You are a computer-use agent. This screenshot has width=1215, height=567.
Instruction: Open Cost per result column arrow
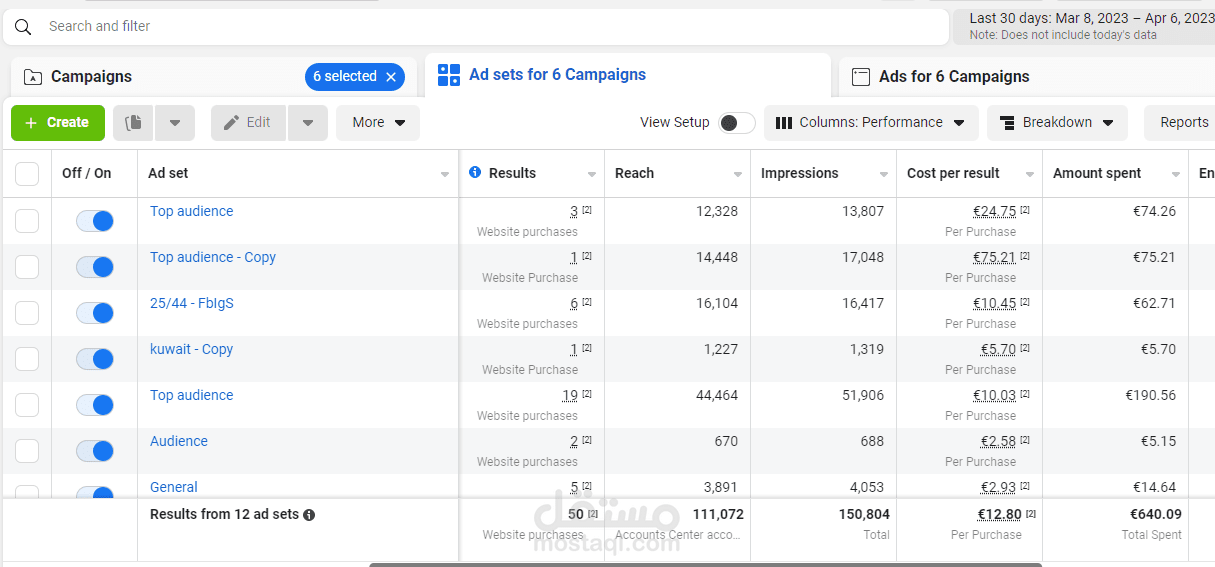(1029, 175)
